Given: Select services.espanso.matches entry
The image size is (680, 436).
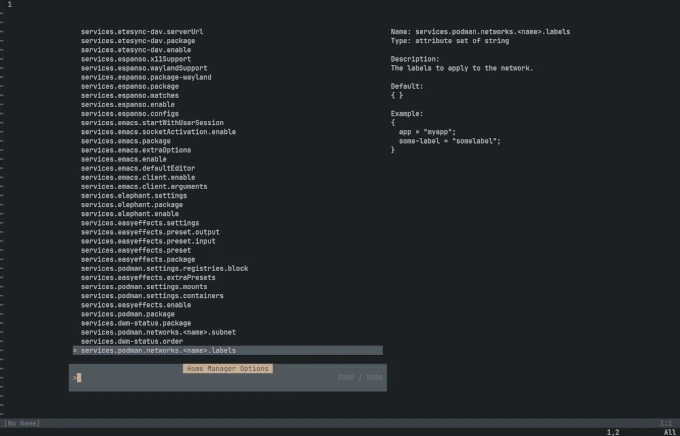Looking at the screenshot, I should pos(130,95).
